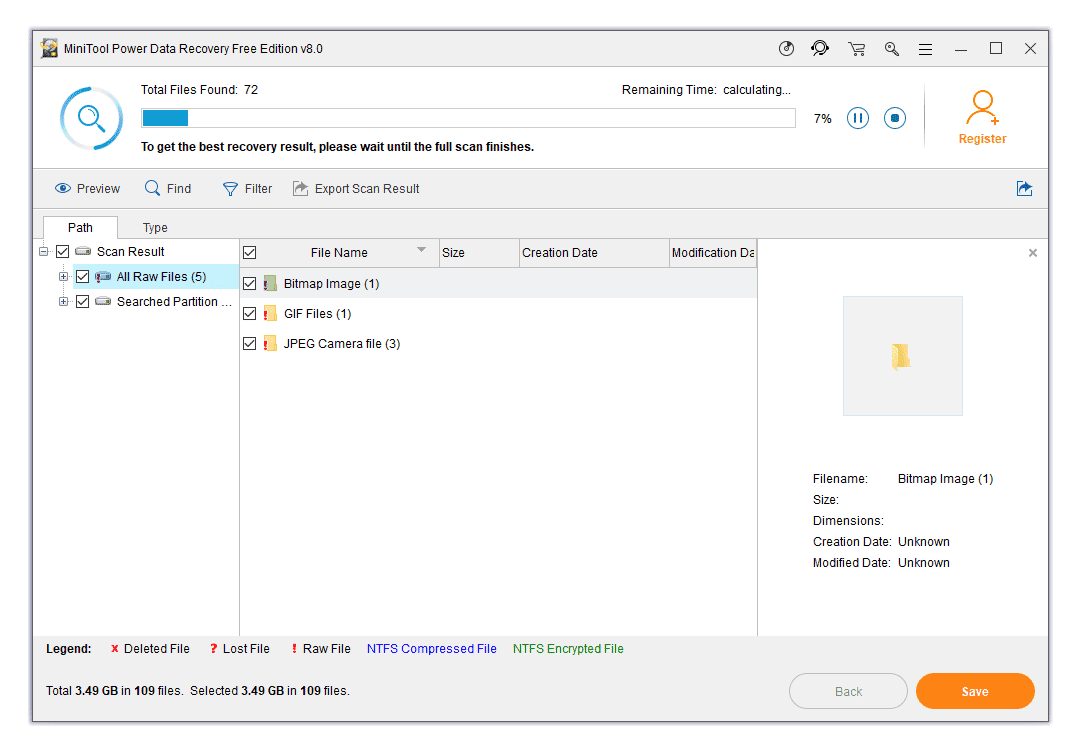Click the share icon at toolbar right
Image resolution: width=1075 pixels, height=748 pixels.
click(1024, 189)
